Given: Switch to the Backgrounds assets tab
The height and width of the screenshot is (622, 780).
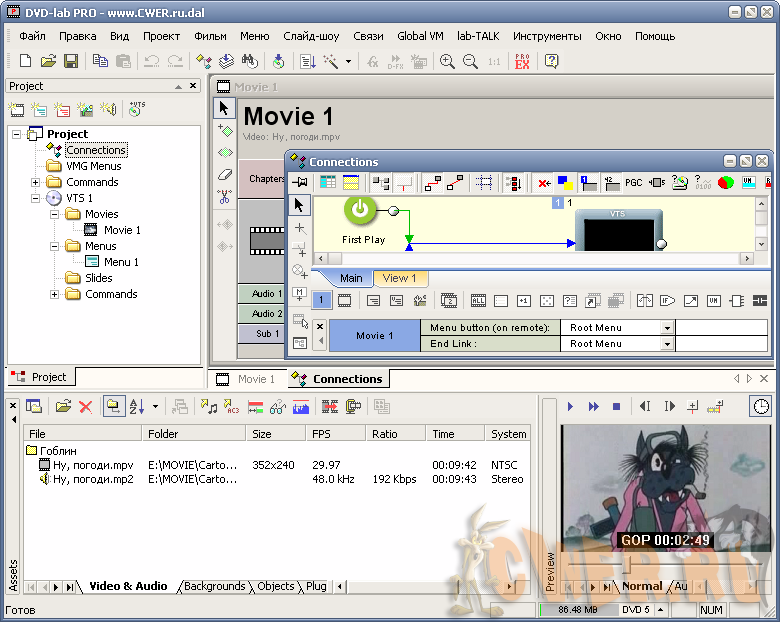Looking at the screenshot, I should pos(214,586).
